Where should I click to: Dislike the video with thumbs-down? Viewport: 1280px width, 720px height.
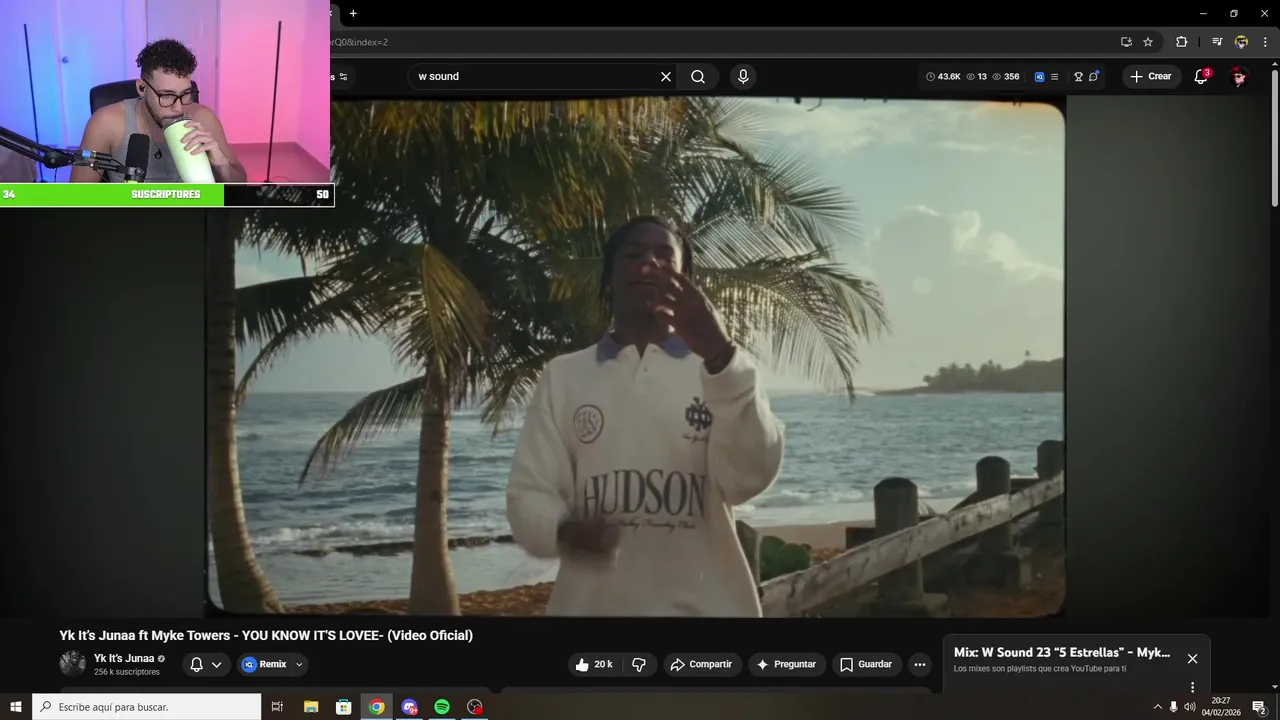pos(639,664)
